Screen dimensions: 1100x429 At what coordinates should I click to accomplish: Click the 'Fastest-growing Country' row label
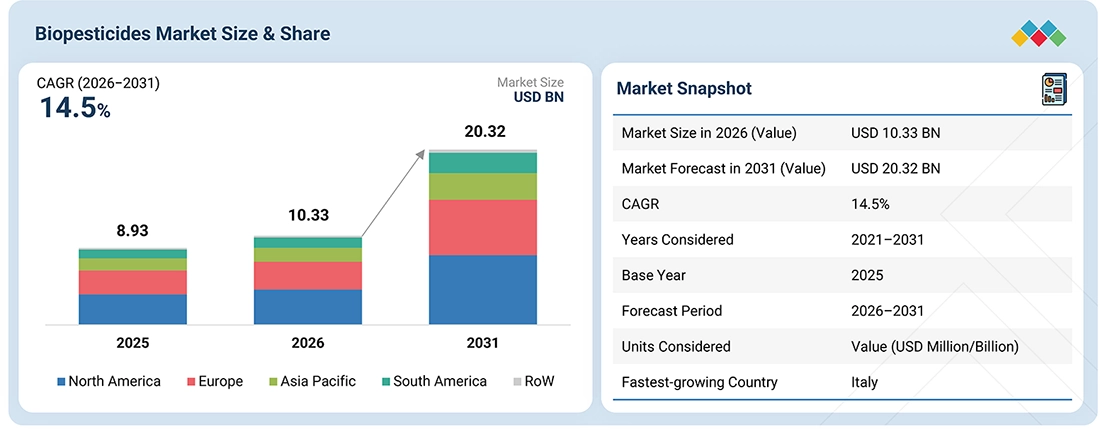pos(699,382)
